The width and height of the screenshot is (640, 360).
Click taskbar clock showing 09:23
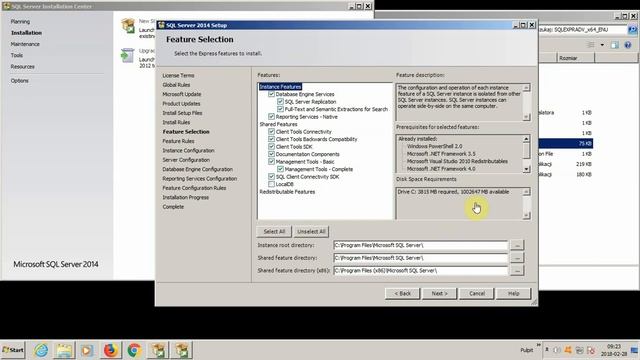pos(613,350)
